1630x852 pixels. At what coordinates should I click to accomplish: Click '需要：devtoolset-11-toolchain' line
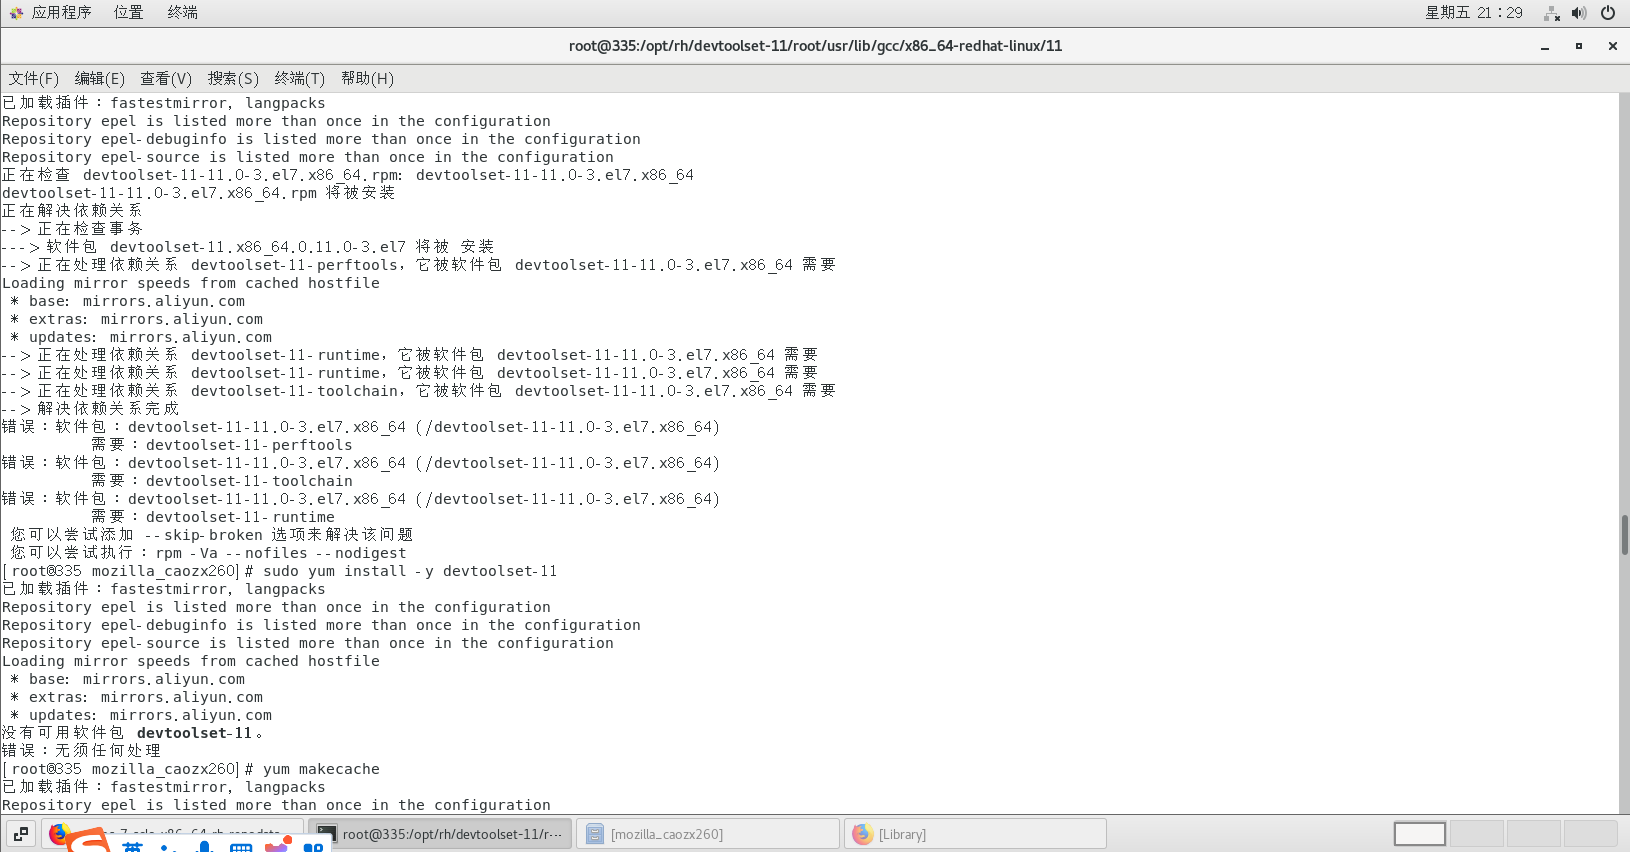click(222, 481)
